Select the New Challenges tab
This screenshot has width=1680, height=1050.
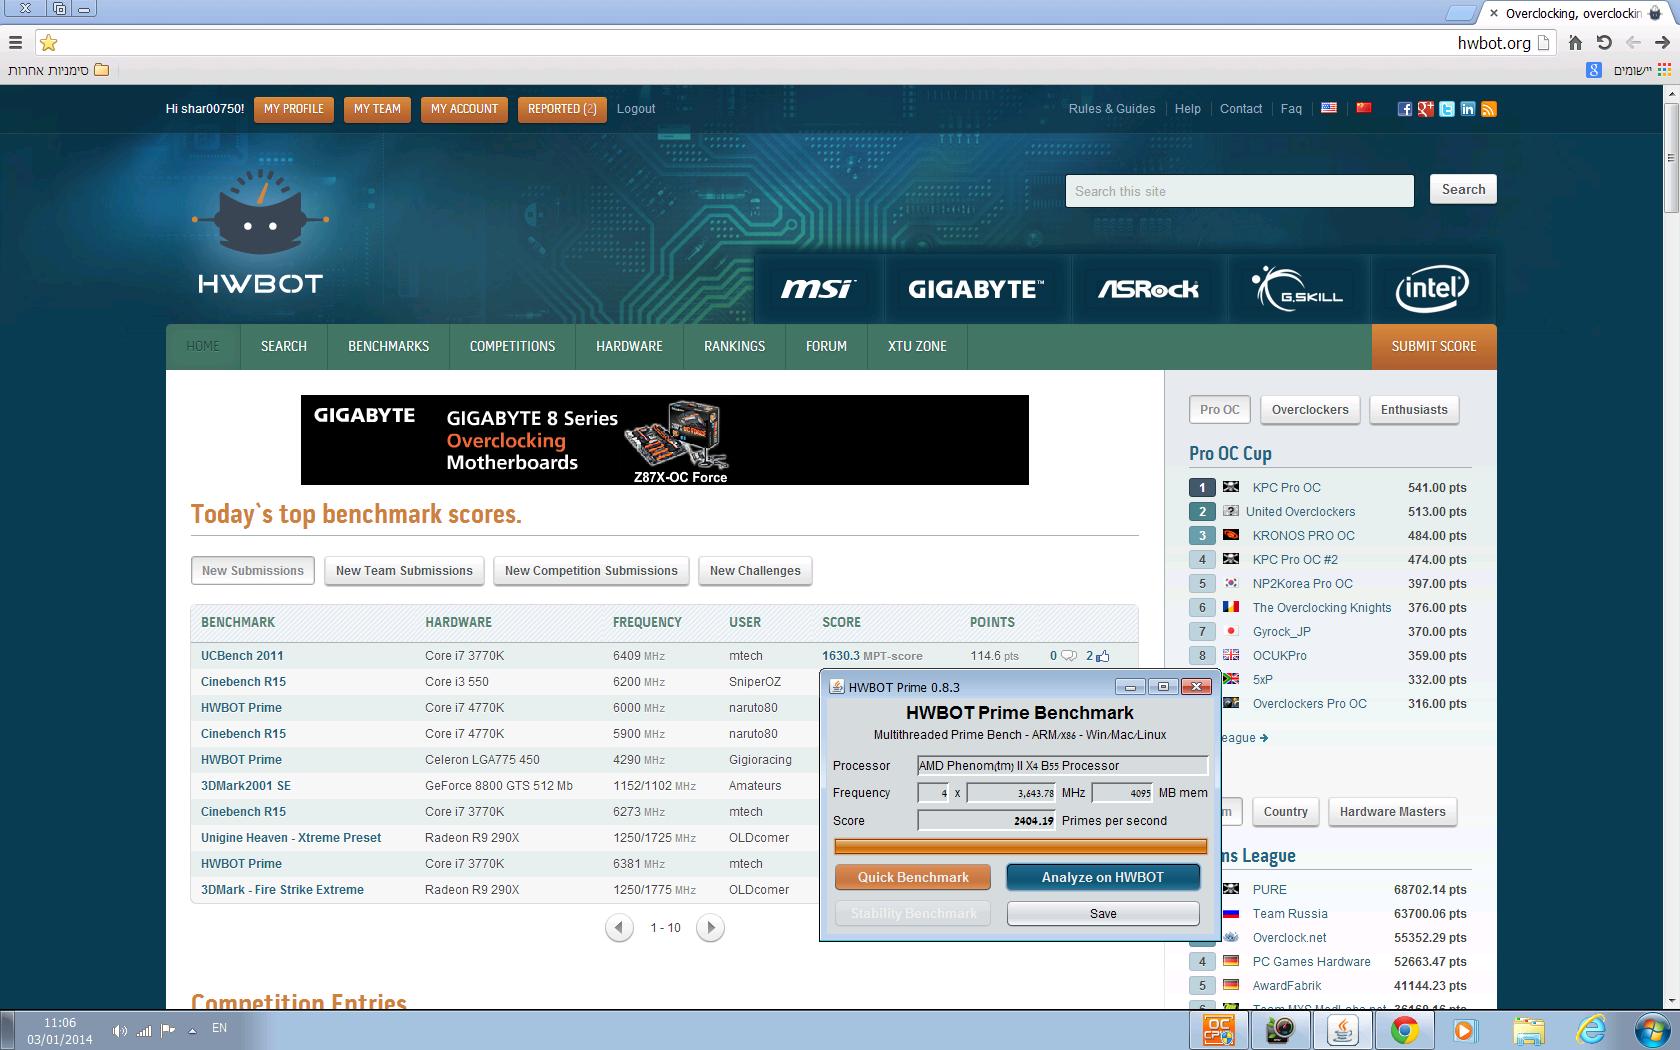pos(755,571)
